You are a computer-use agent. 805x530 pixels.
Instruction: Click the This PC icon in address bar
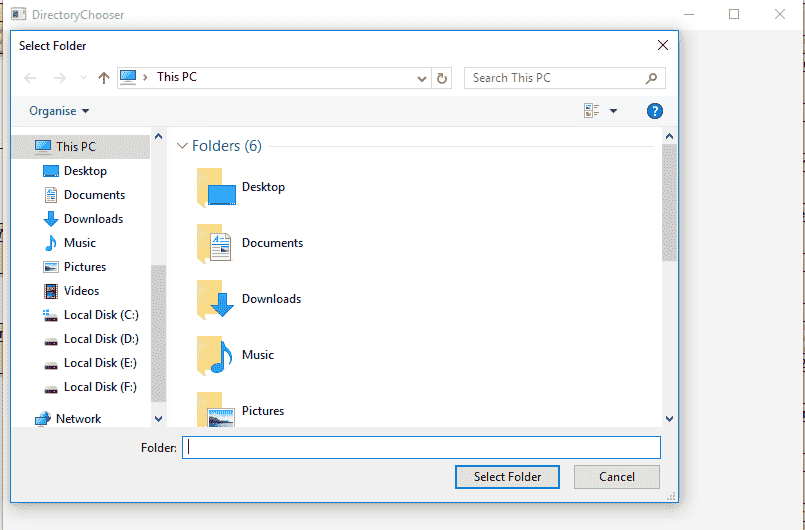click(128, 77)
